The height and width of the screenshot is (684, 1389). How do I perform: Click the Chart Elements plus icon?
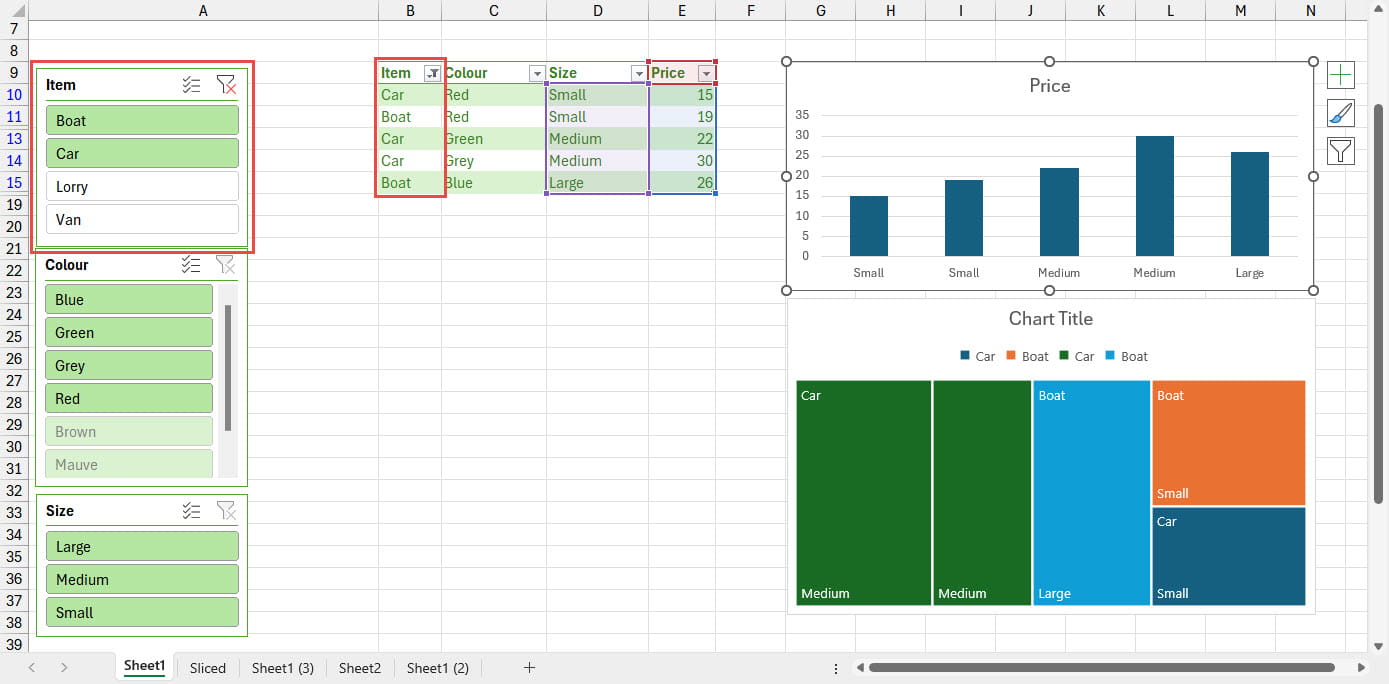pyautogui.click(x=1340, y=75)
